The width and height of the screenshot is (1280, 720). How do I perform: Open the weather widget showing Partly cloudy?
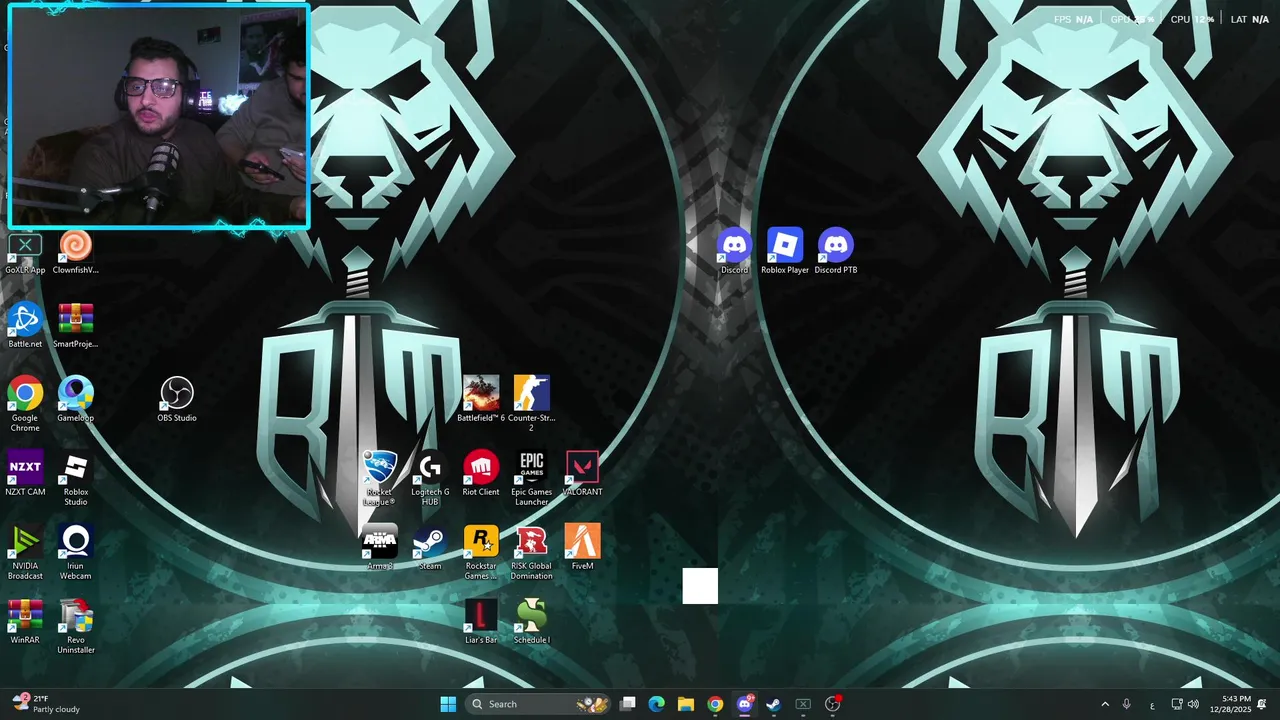[x=46, y=704]
